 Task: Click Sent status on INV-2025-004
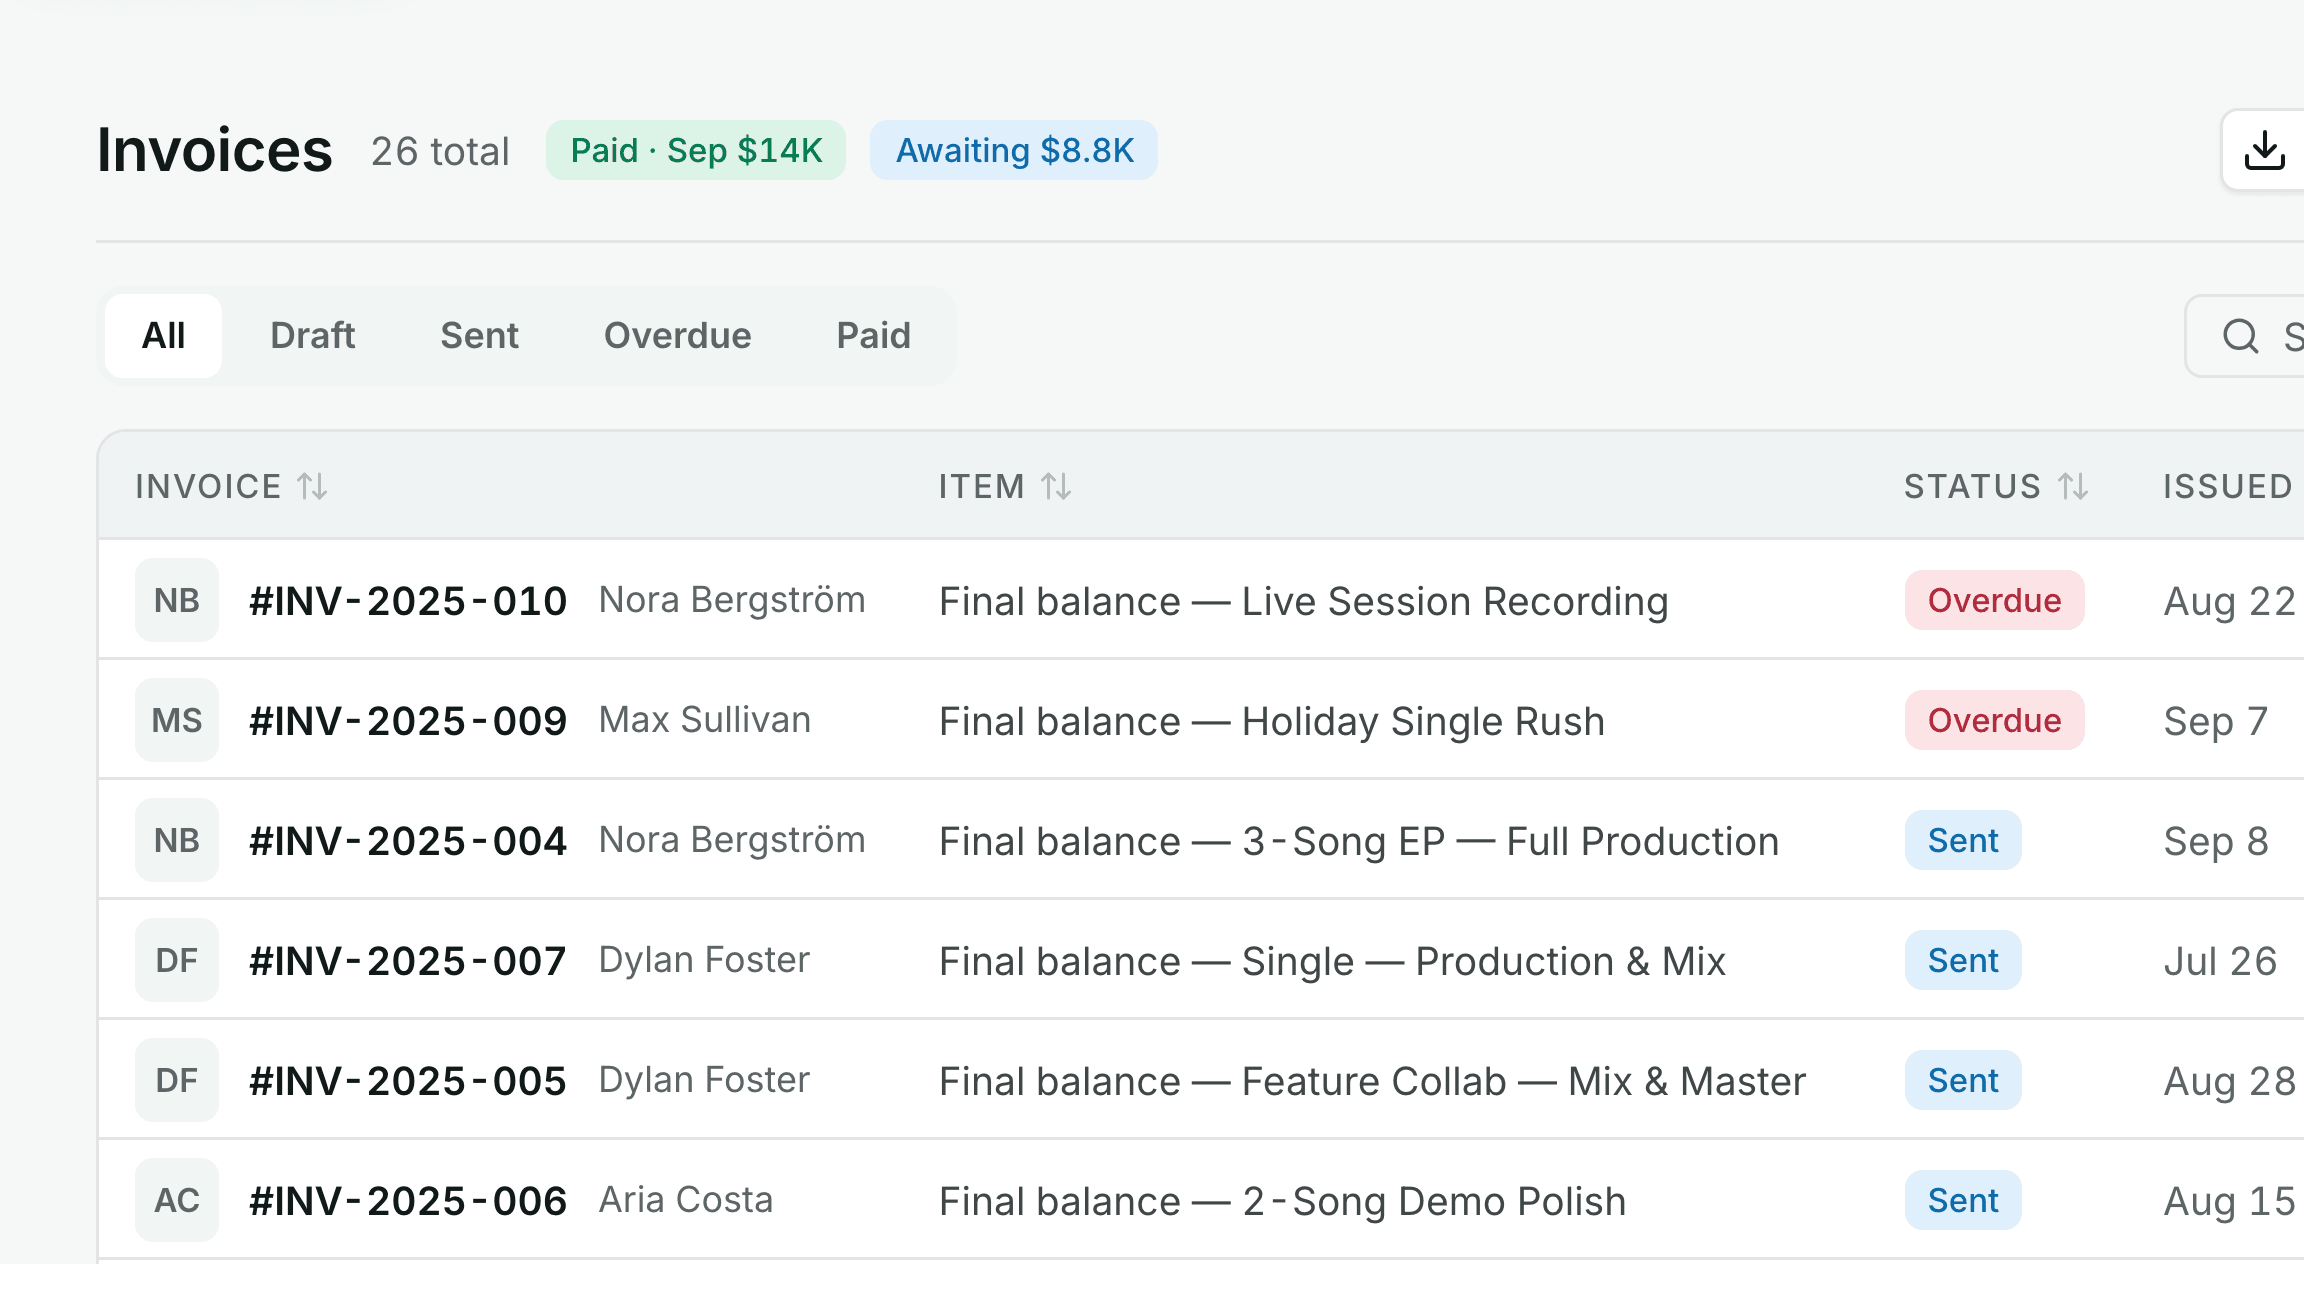click(1963, 840)
